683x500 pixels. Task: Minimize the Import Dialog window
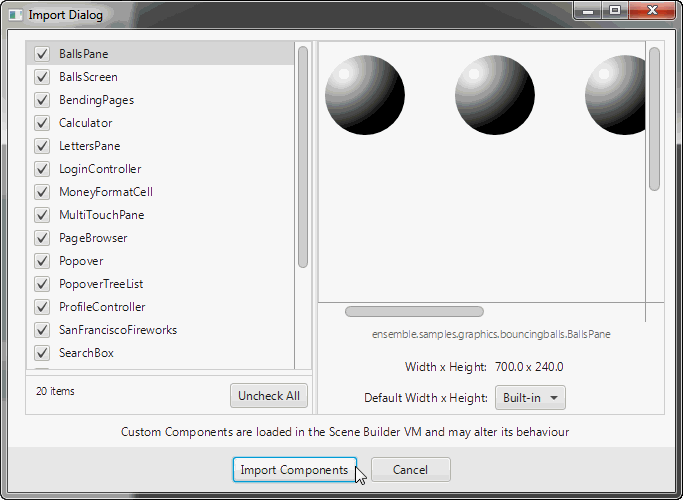pos(588,10)
